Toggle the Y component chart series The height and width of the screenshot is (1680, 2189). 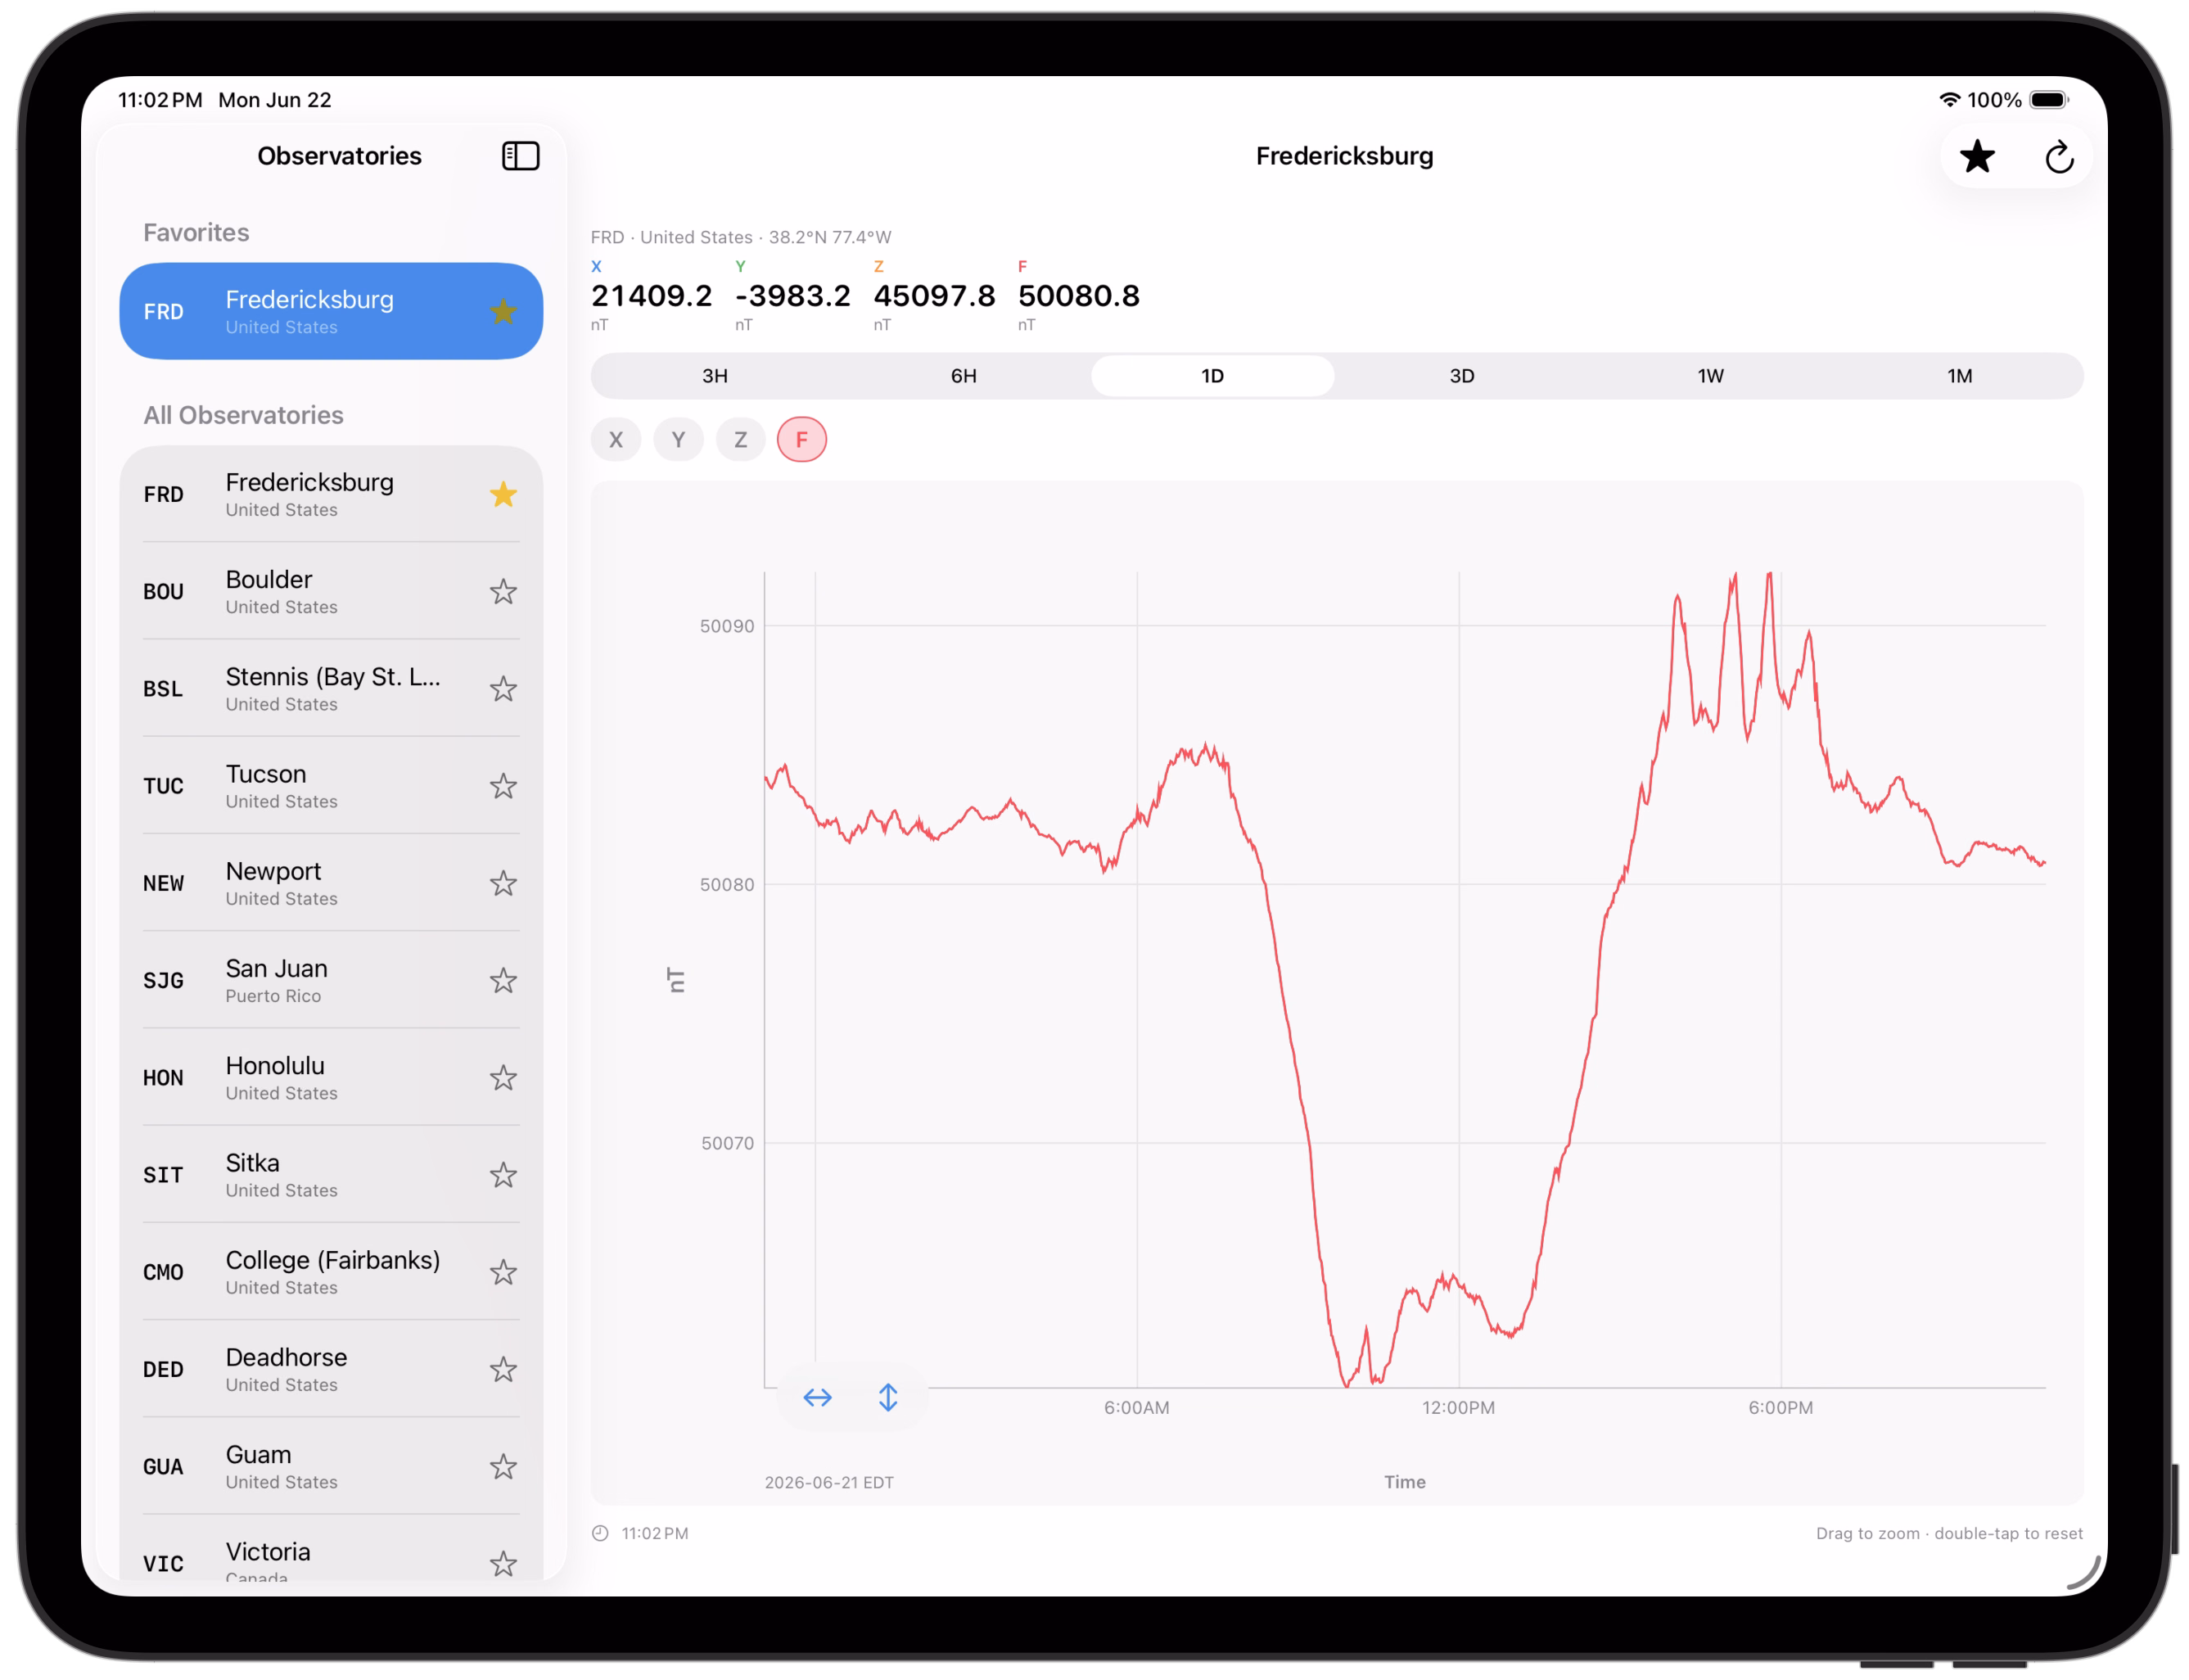(x=678, y=440)
